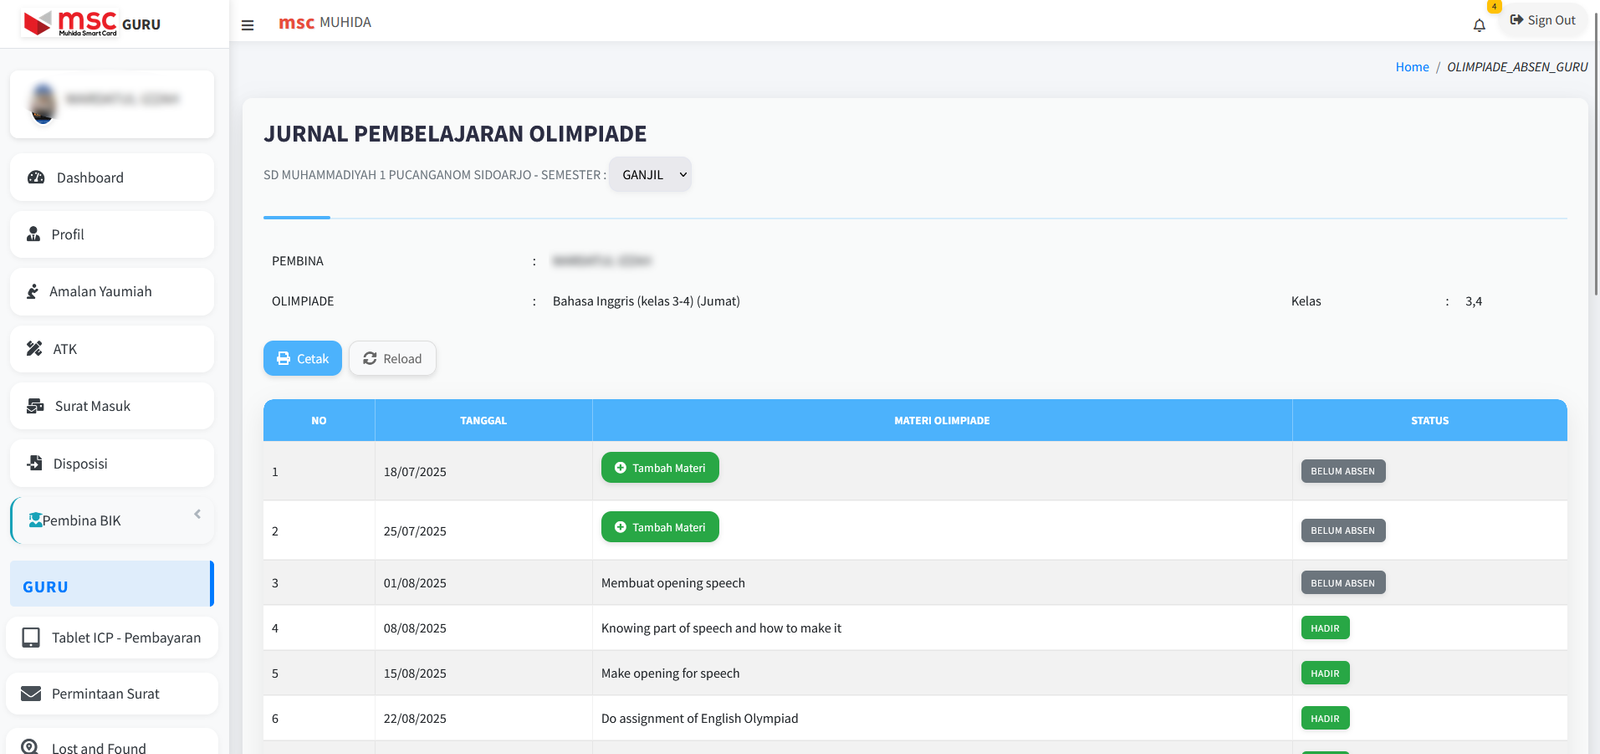Click the Reload button
The image size is (1600, 754).
[x=392, y=358]
